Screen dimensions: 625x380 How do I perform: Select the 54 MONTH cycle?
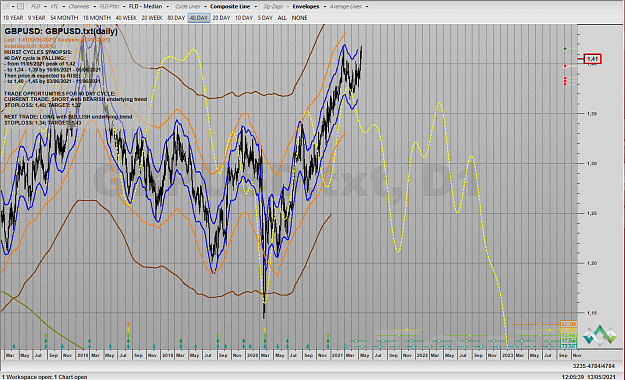click(x=64, y=18)
